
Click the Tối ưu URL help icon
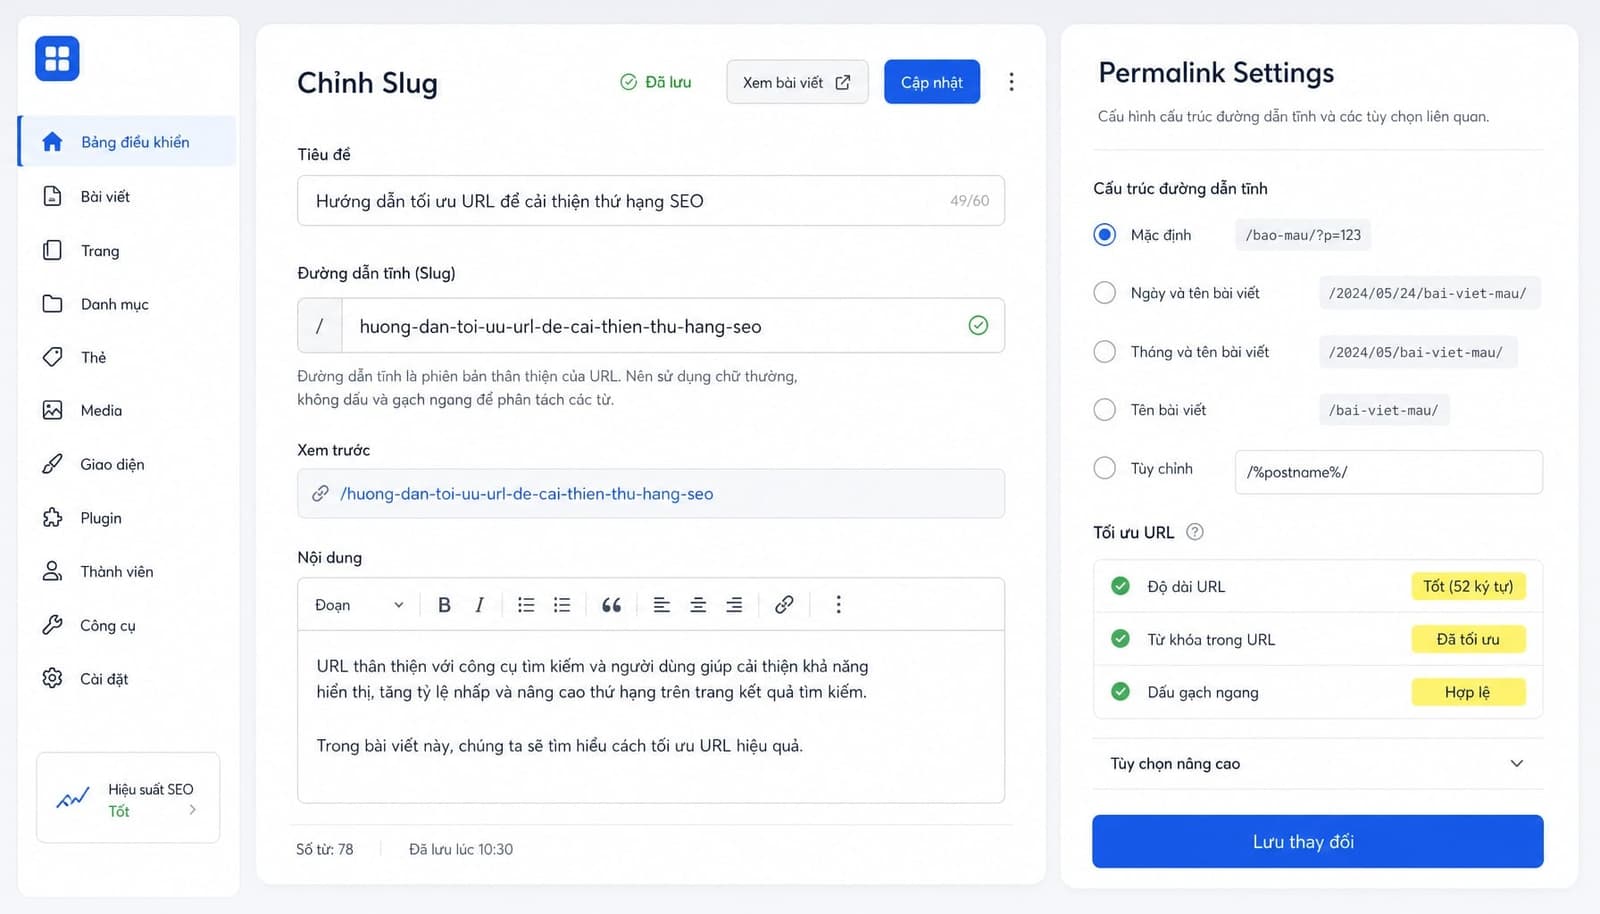[1194, 532]
